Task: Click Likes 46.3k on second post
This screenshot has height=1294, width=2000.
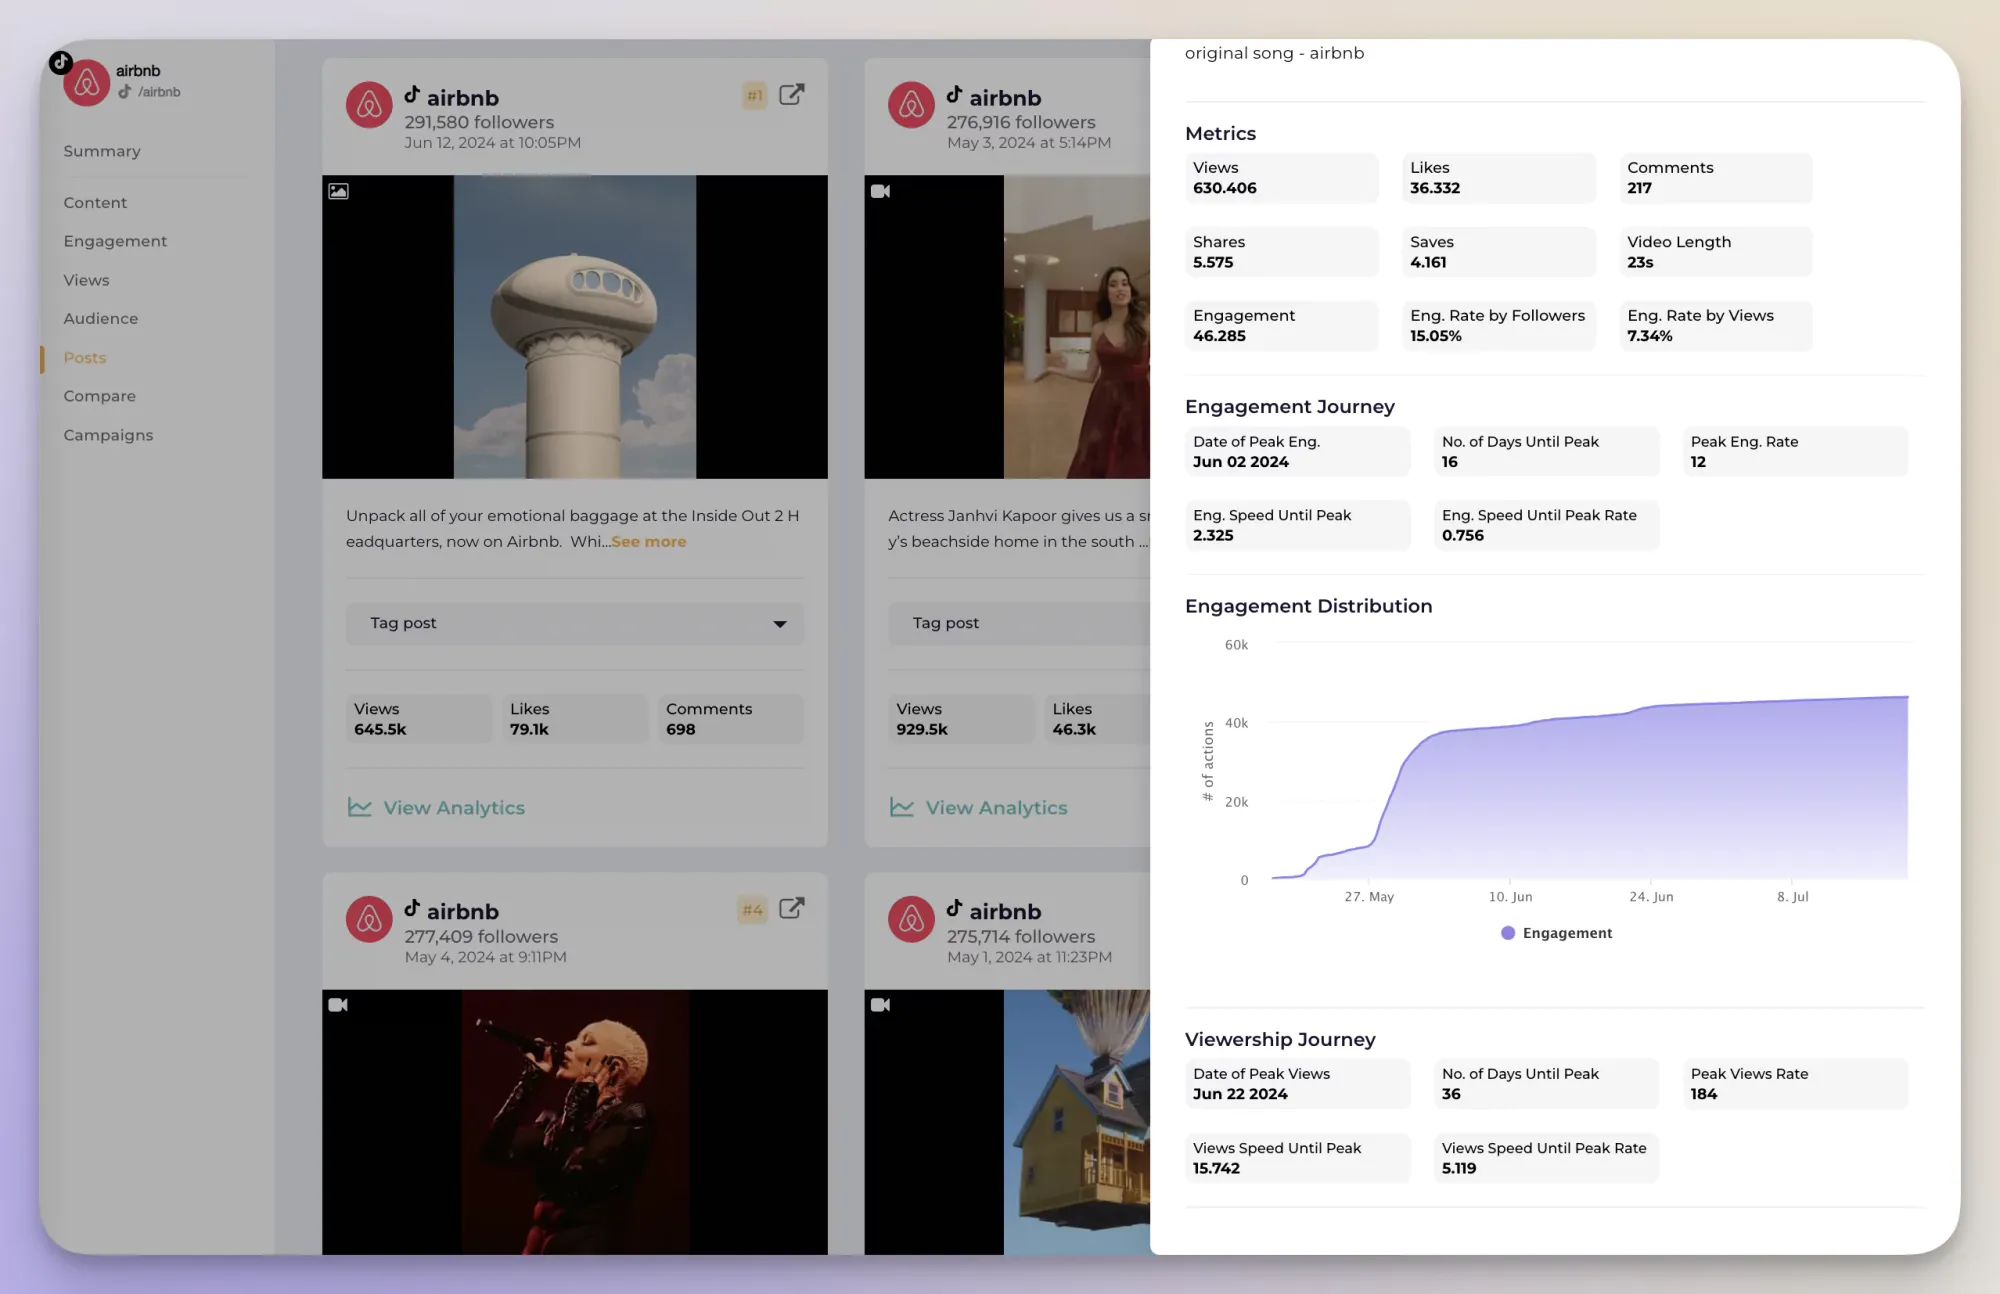Action: pos(1097,719)
